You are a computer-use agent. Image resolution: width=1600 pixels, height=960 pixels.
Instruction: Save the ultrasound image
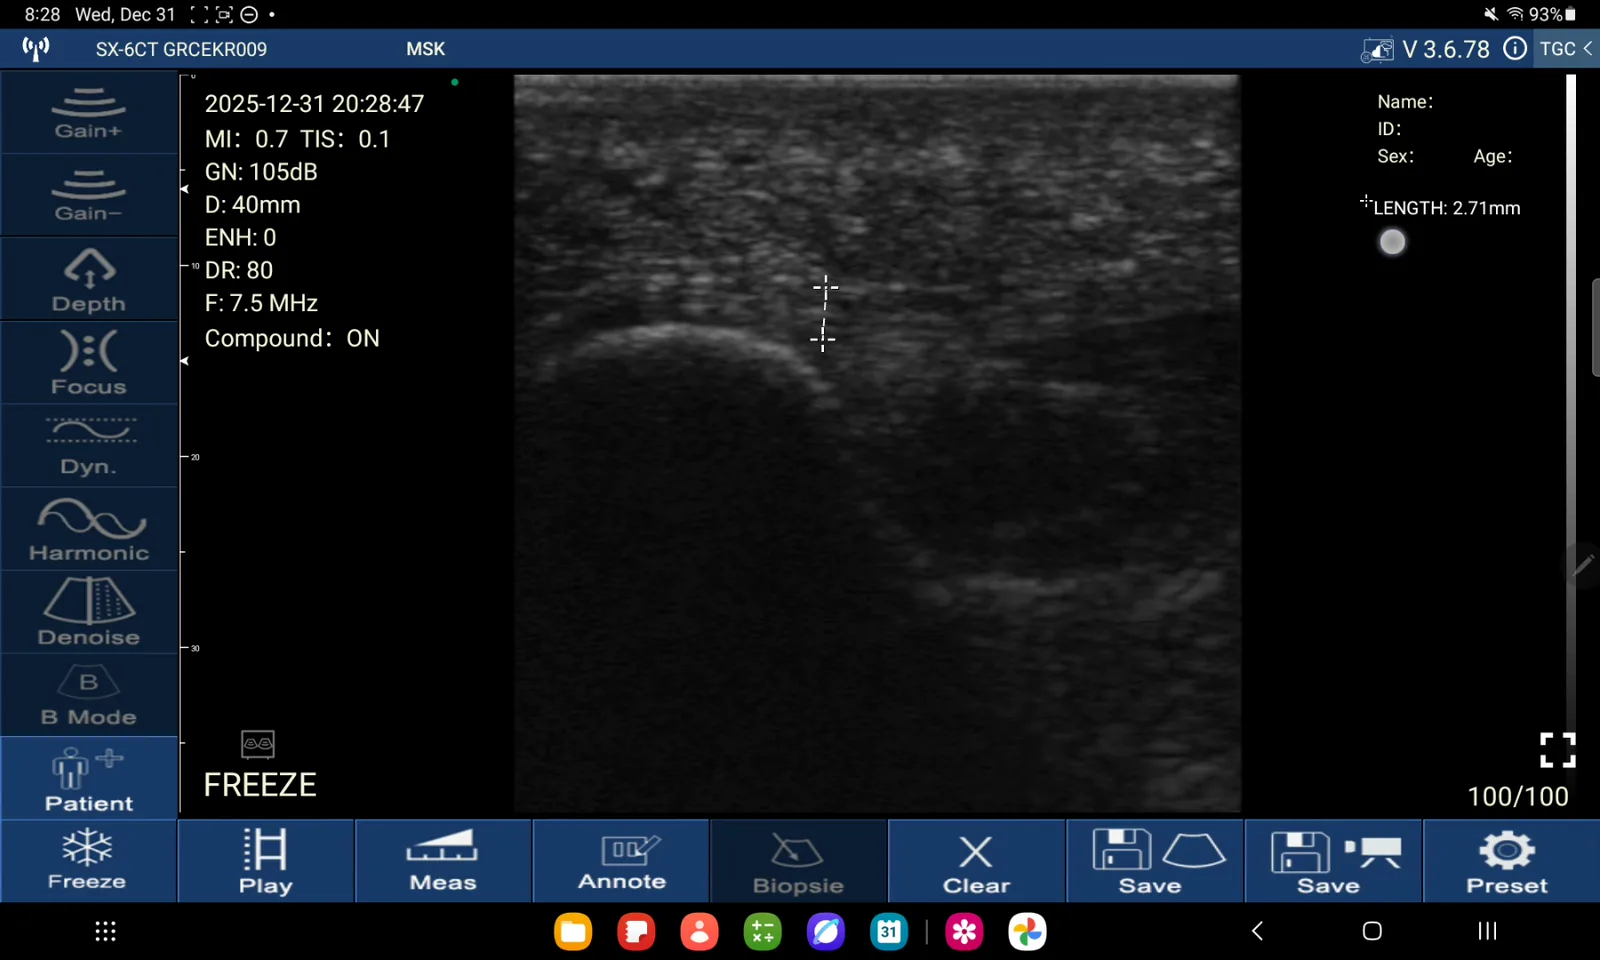pos(1155,861)
